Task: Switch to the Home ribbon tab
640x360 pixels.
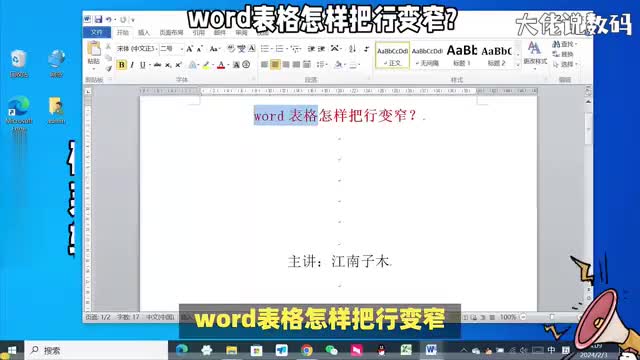Action: point(122,32)
